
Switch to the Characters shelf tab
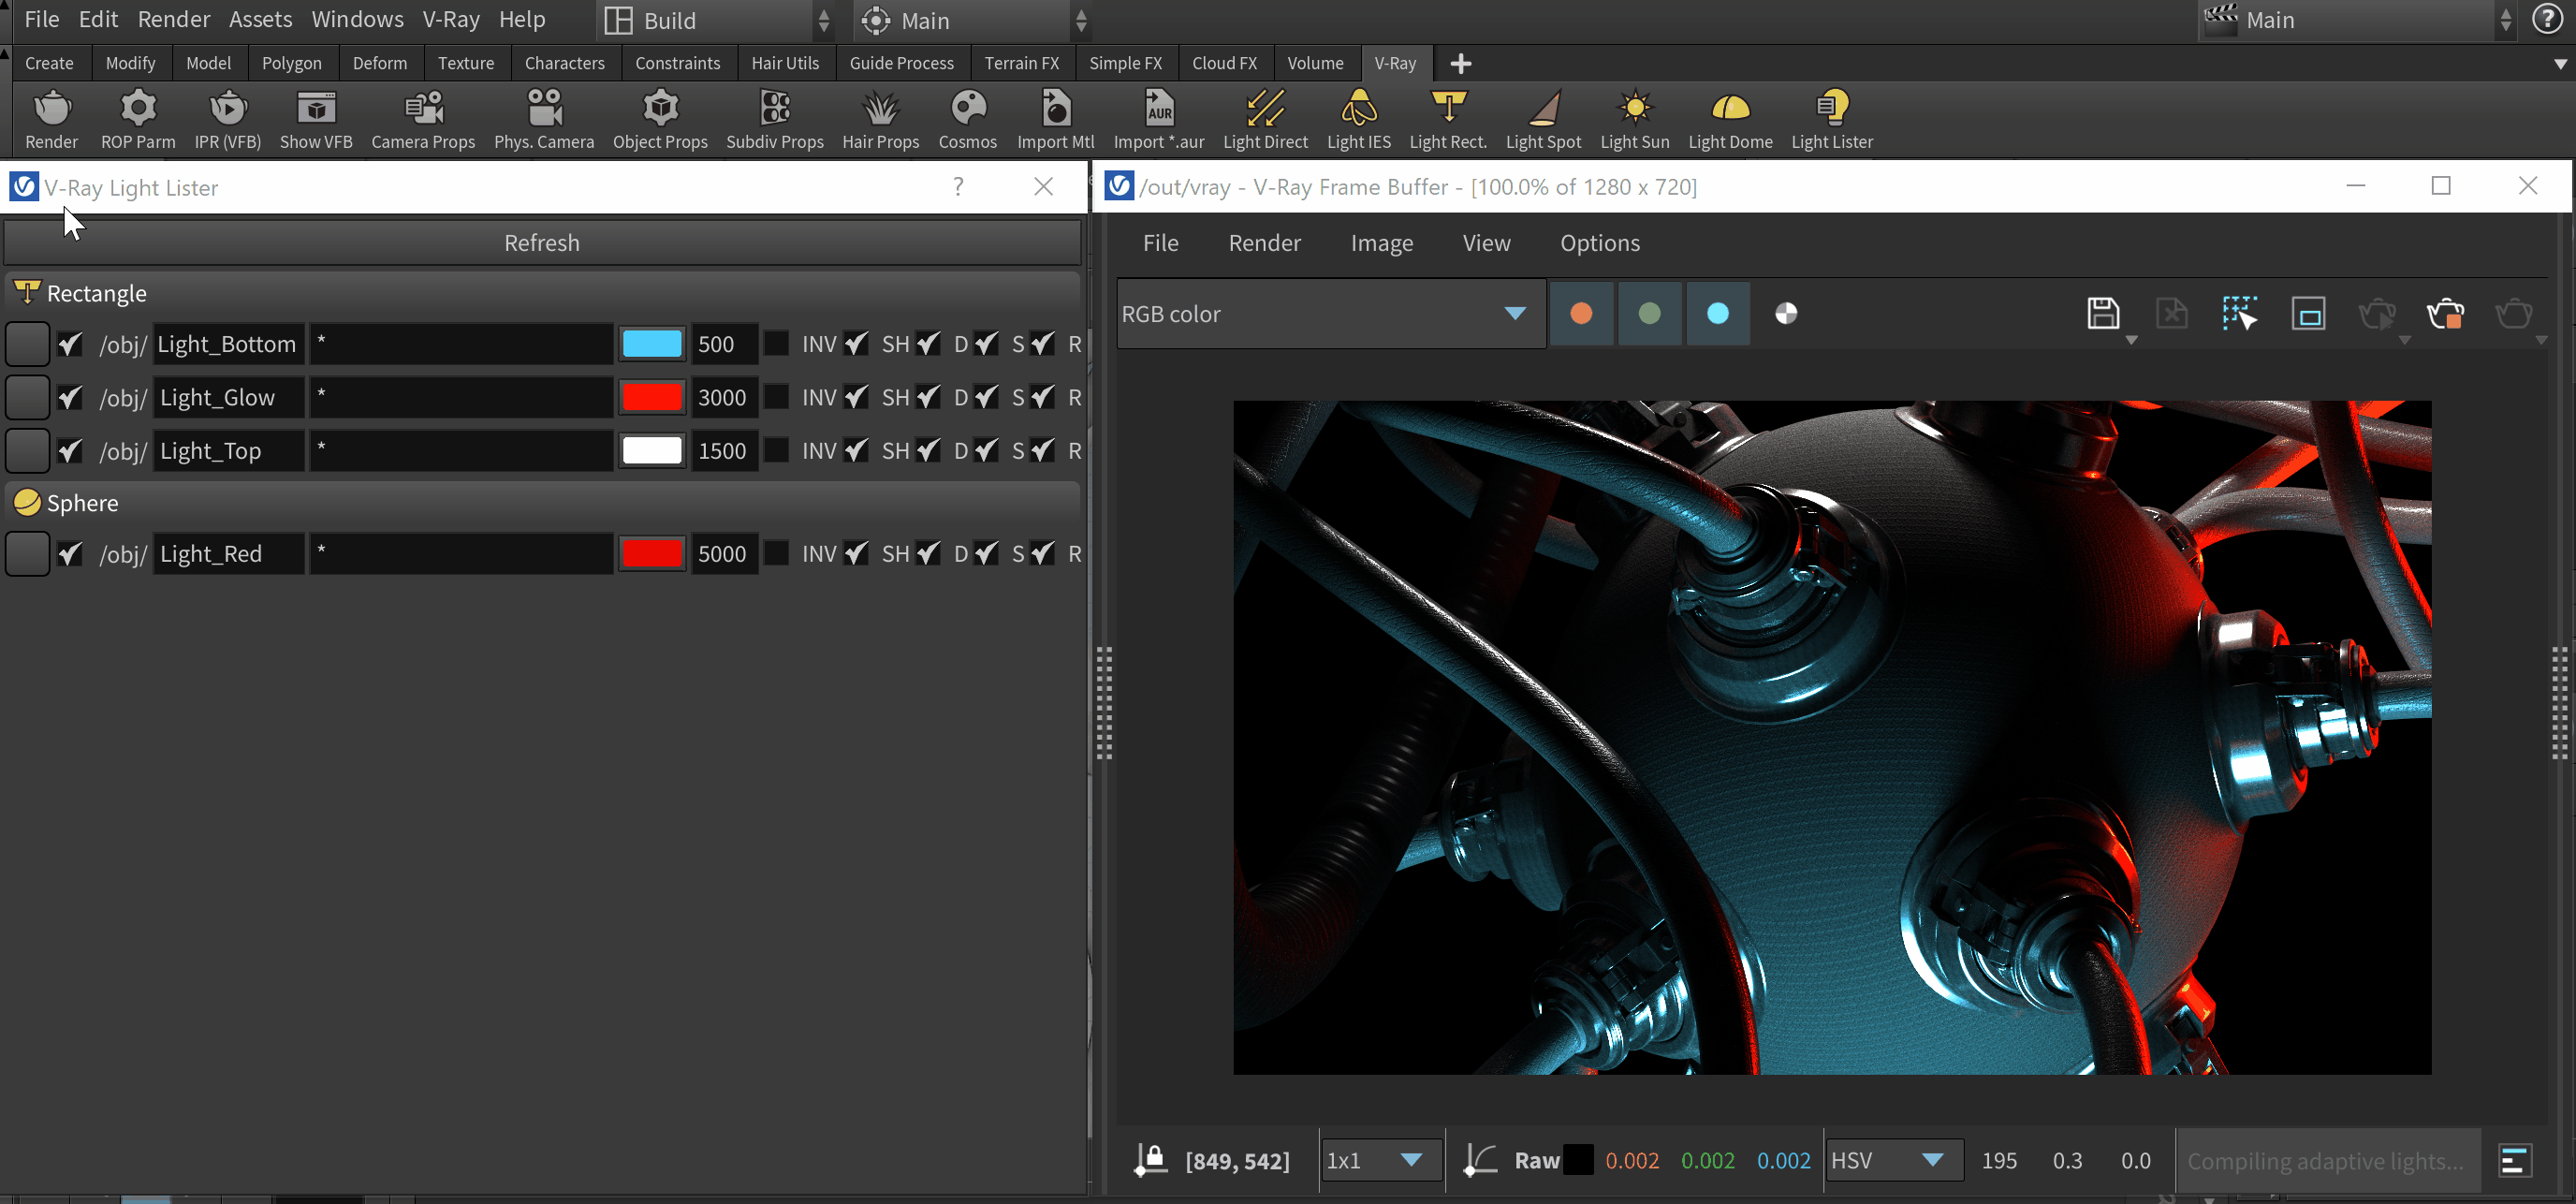click(564, 63)
